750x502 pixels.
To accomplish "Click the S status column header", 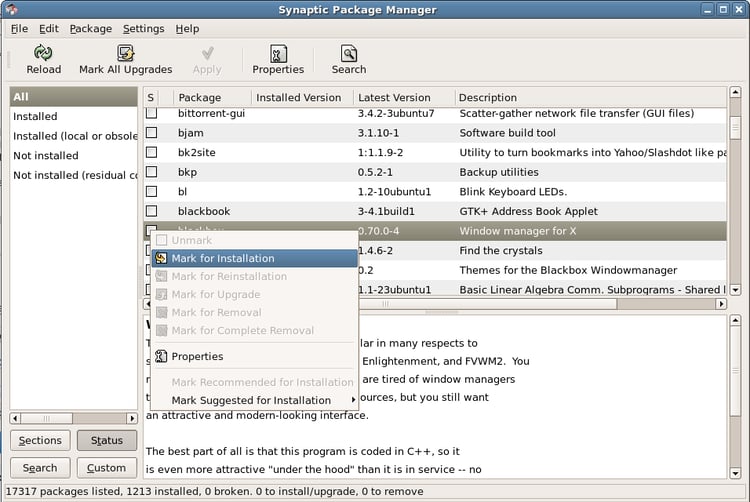I will 151,98.
